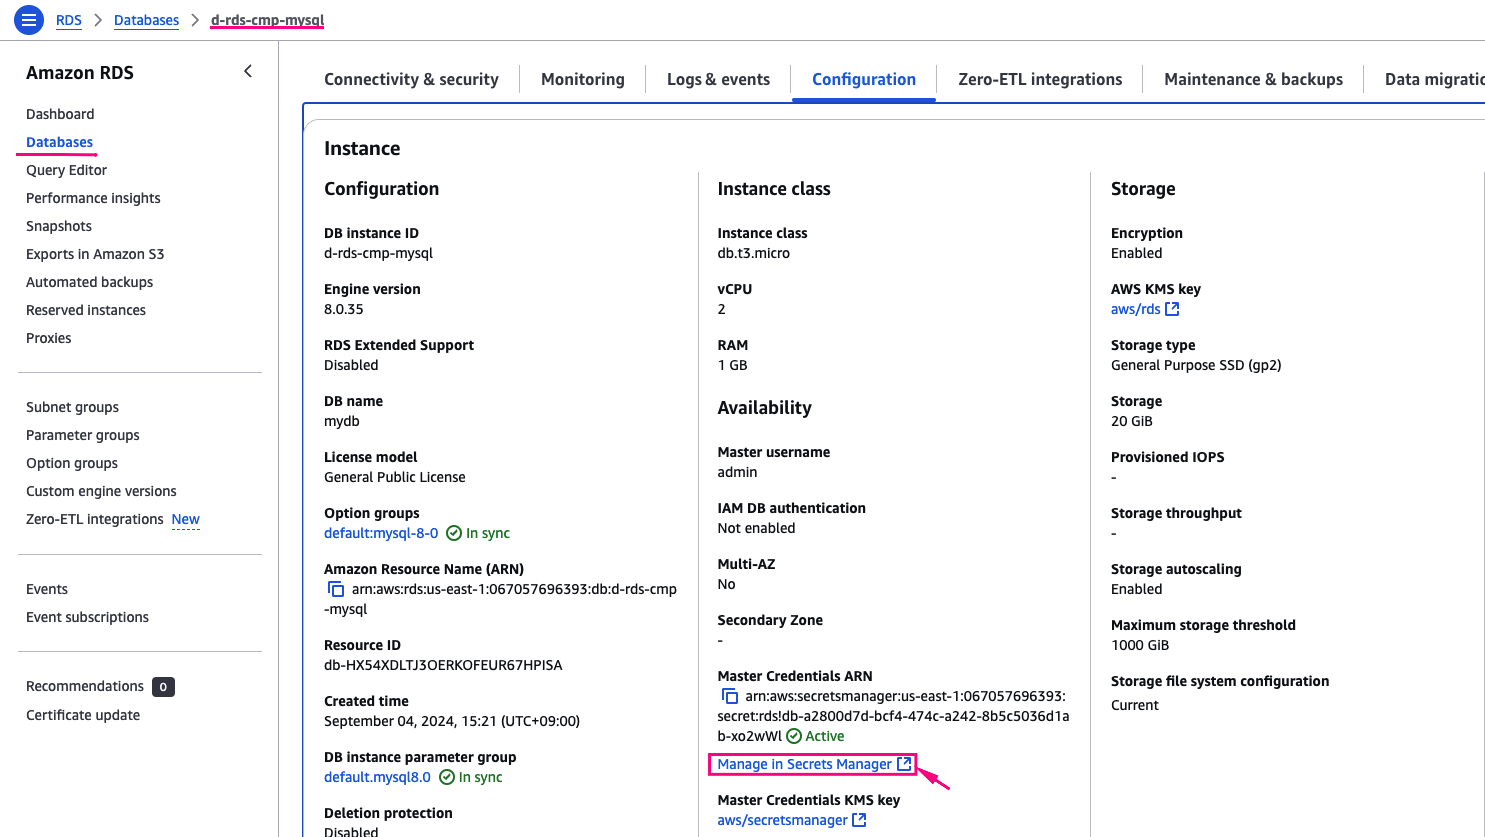Open Snapshots in the sidebar

(x=59, y=226)
